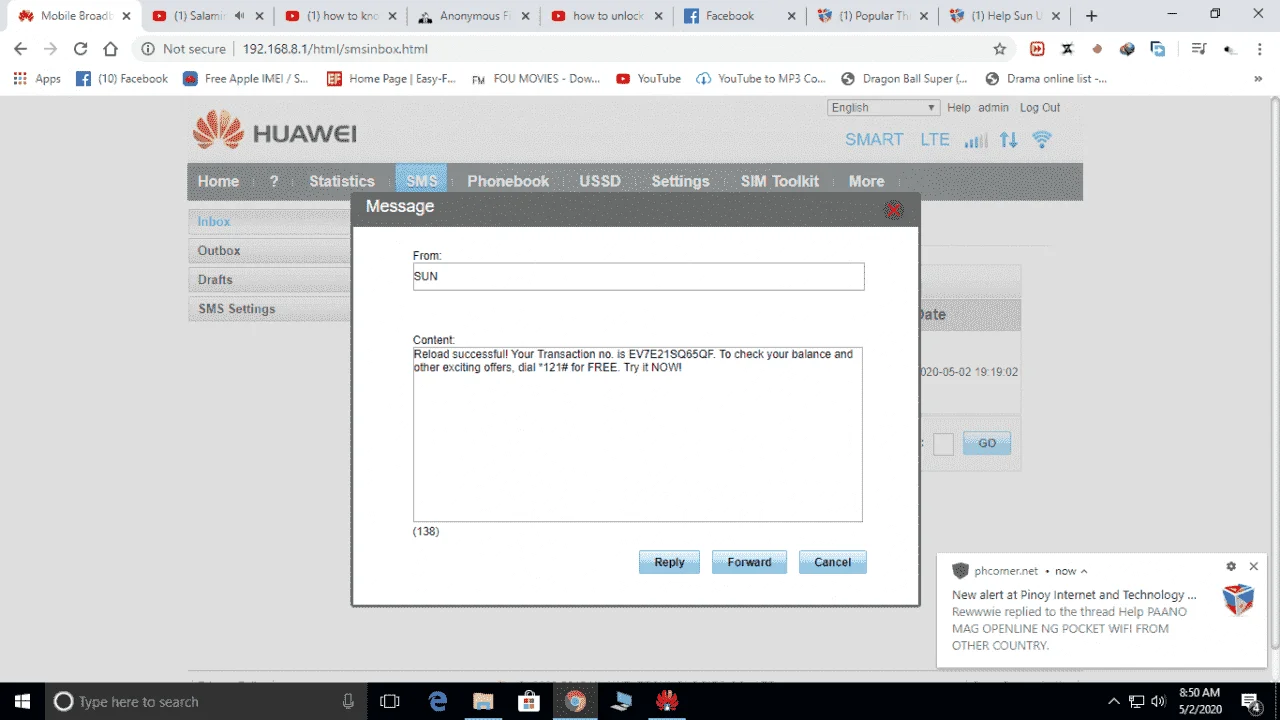Open the Phonebook menu item
Screen dimensions: 1280x720
[x=508, y=181]
